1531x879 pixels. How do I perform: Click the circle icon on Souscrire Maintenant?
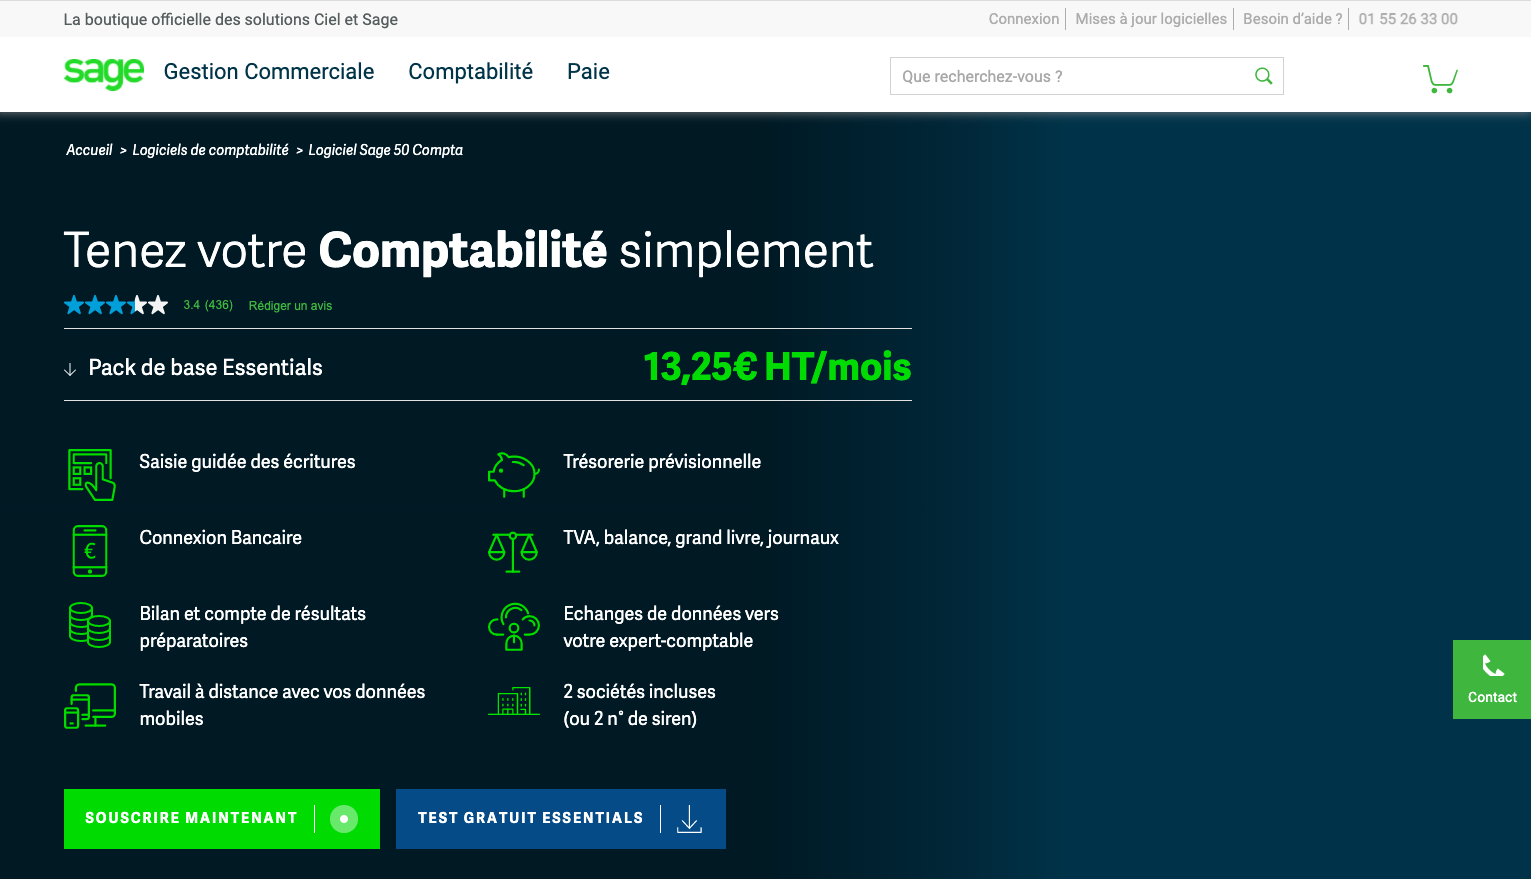point(344,819)
